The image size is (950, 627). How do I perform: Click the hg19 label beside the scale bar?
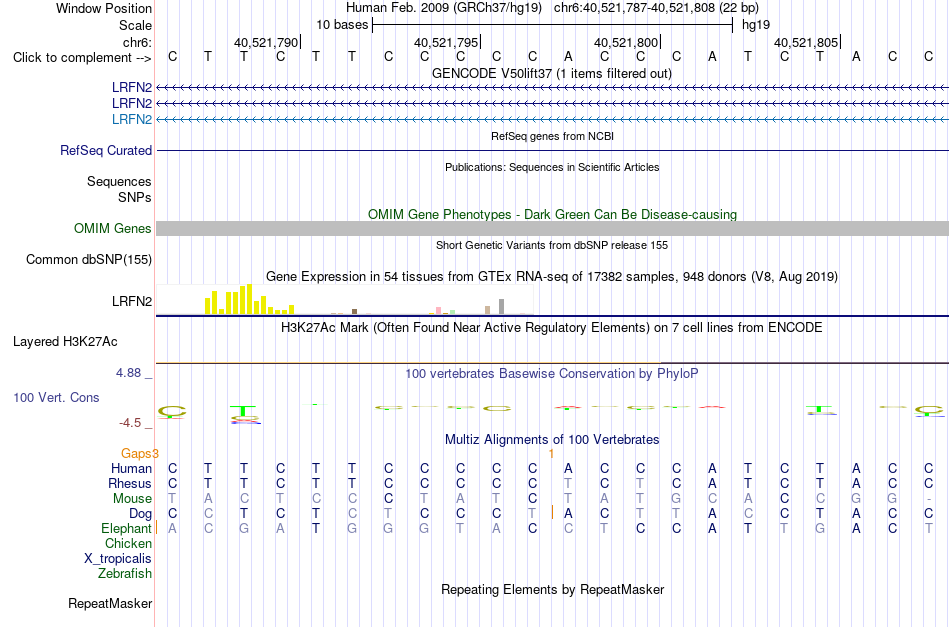tap(756, 25)
